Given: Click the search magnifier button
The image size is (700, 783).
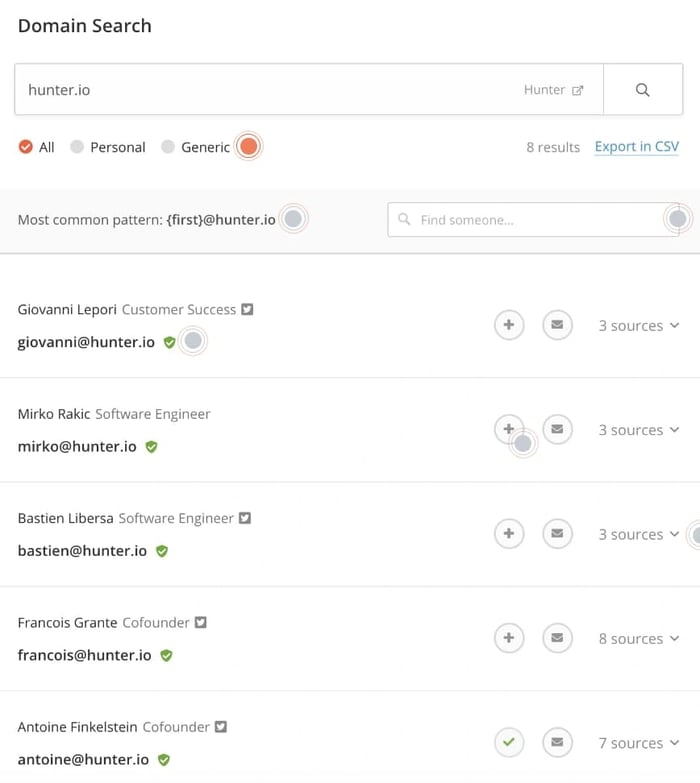Looking at the screenshot, I should tap(642, 90).
